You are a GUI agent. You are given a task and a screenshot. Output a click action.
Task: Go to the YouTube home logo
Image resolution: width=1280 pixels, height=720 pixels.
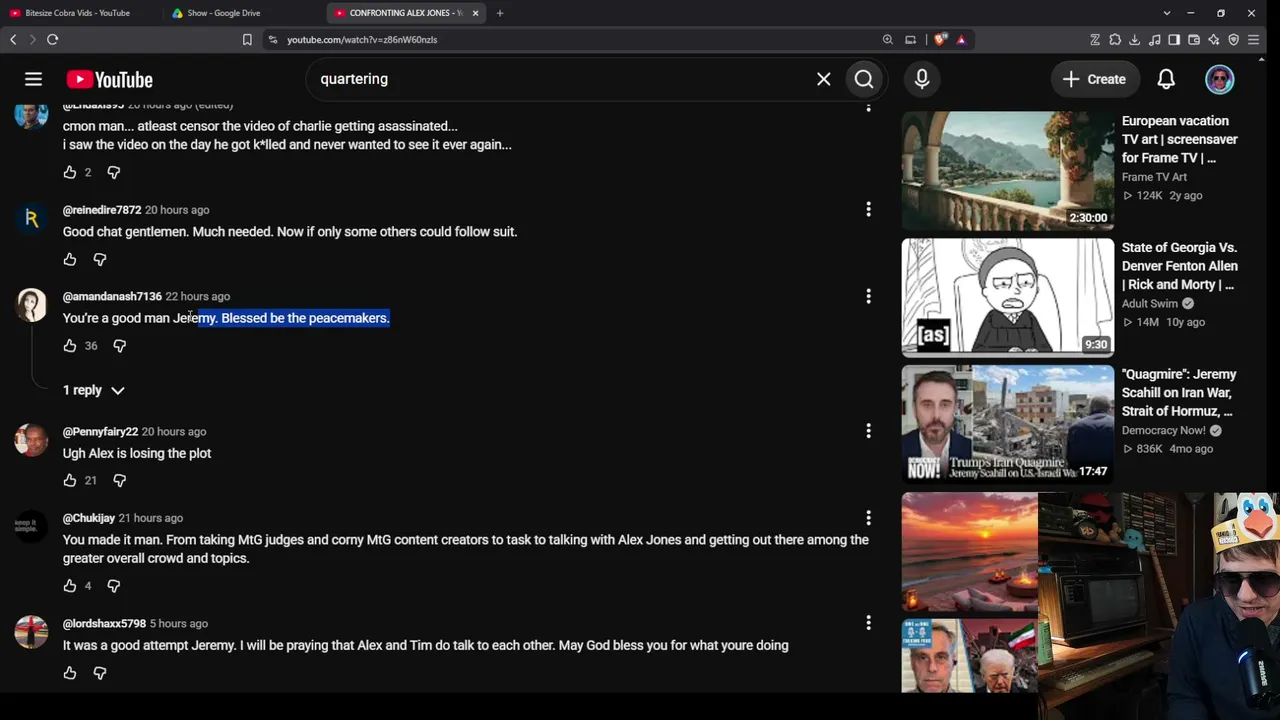tap(110, 80)
